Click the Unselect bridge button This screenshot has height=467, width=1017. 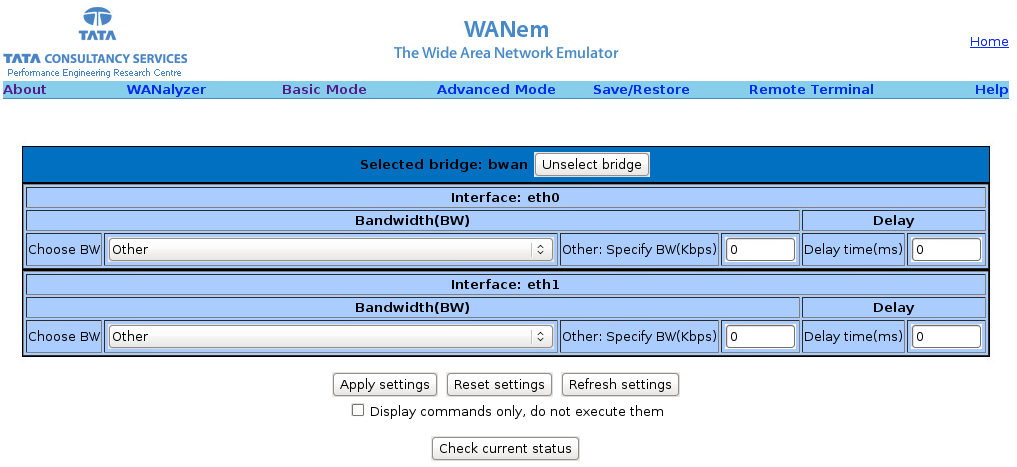pyautogui.click(x=592, y=164)
